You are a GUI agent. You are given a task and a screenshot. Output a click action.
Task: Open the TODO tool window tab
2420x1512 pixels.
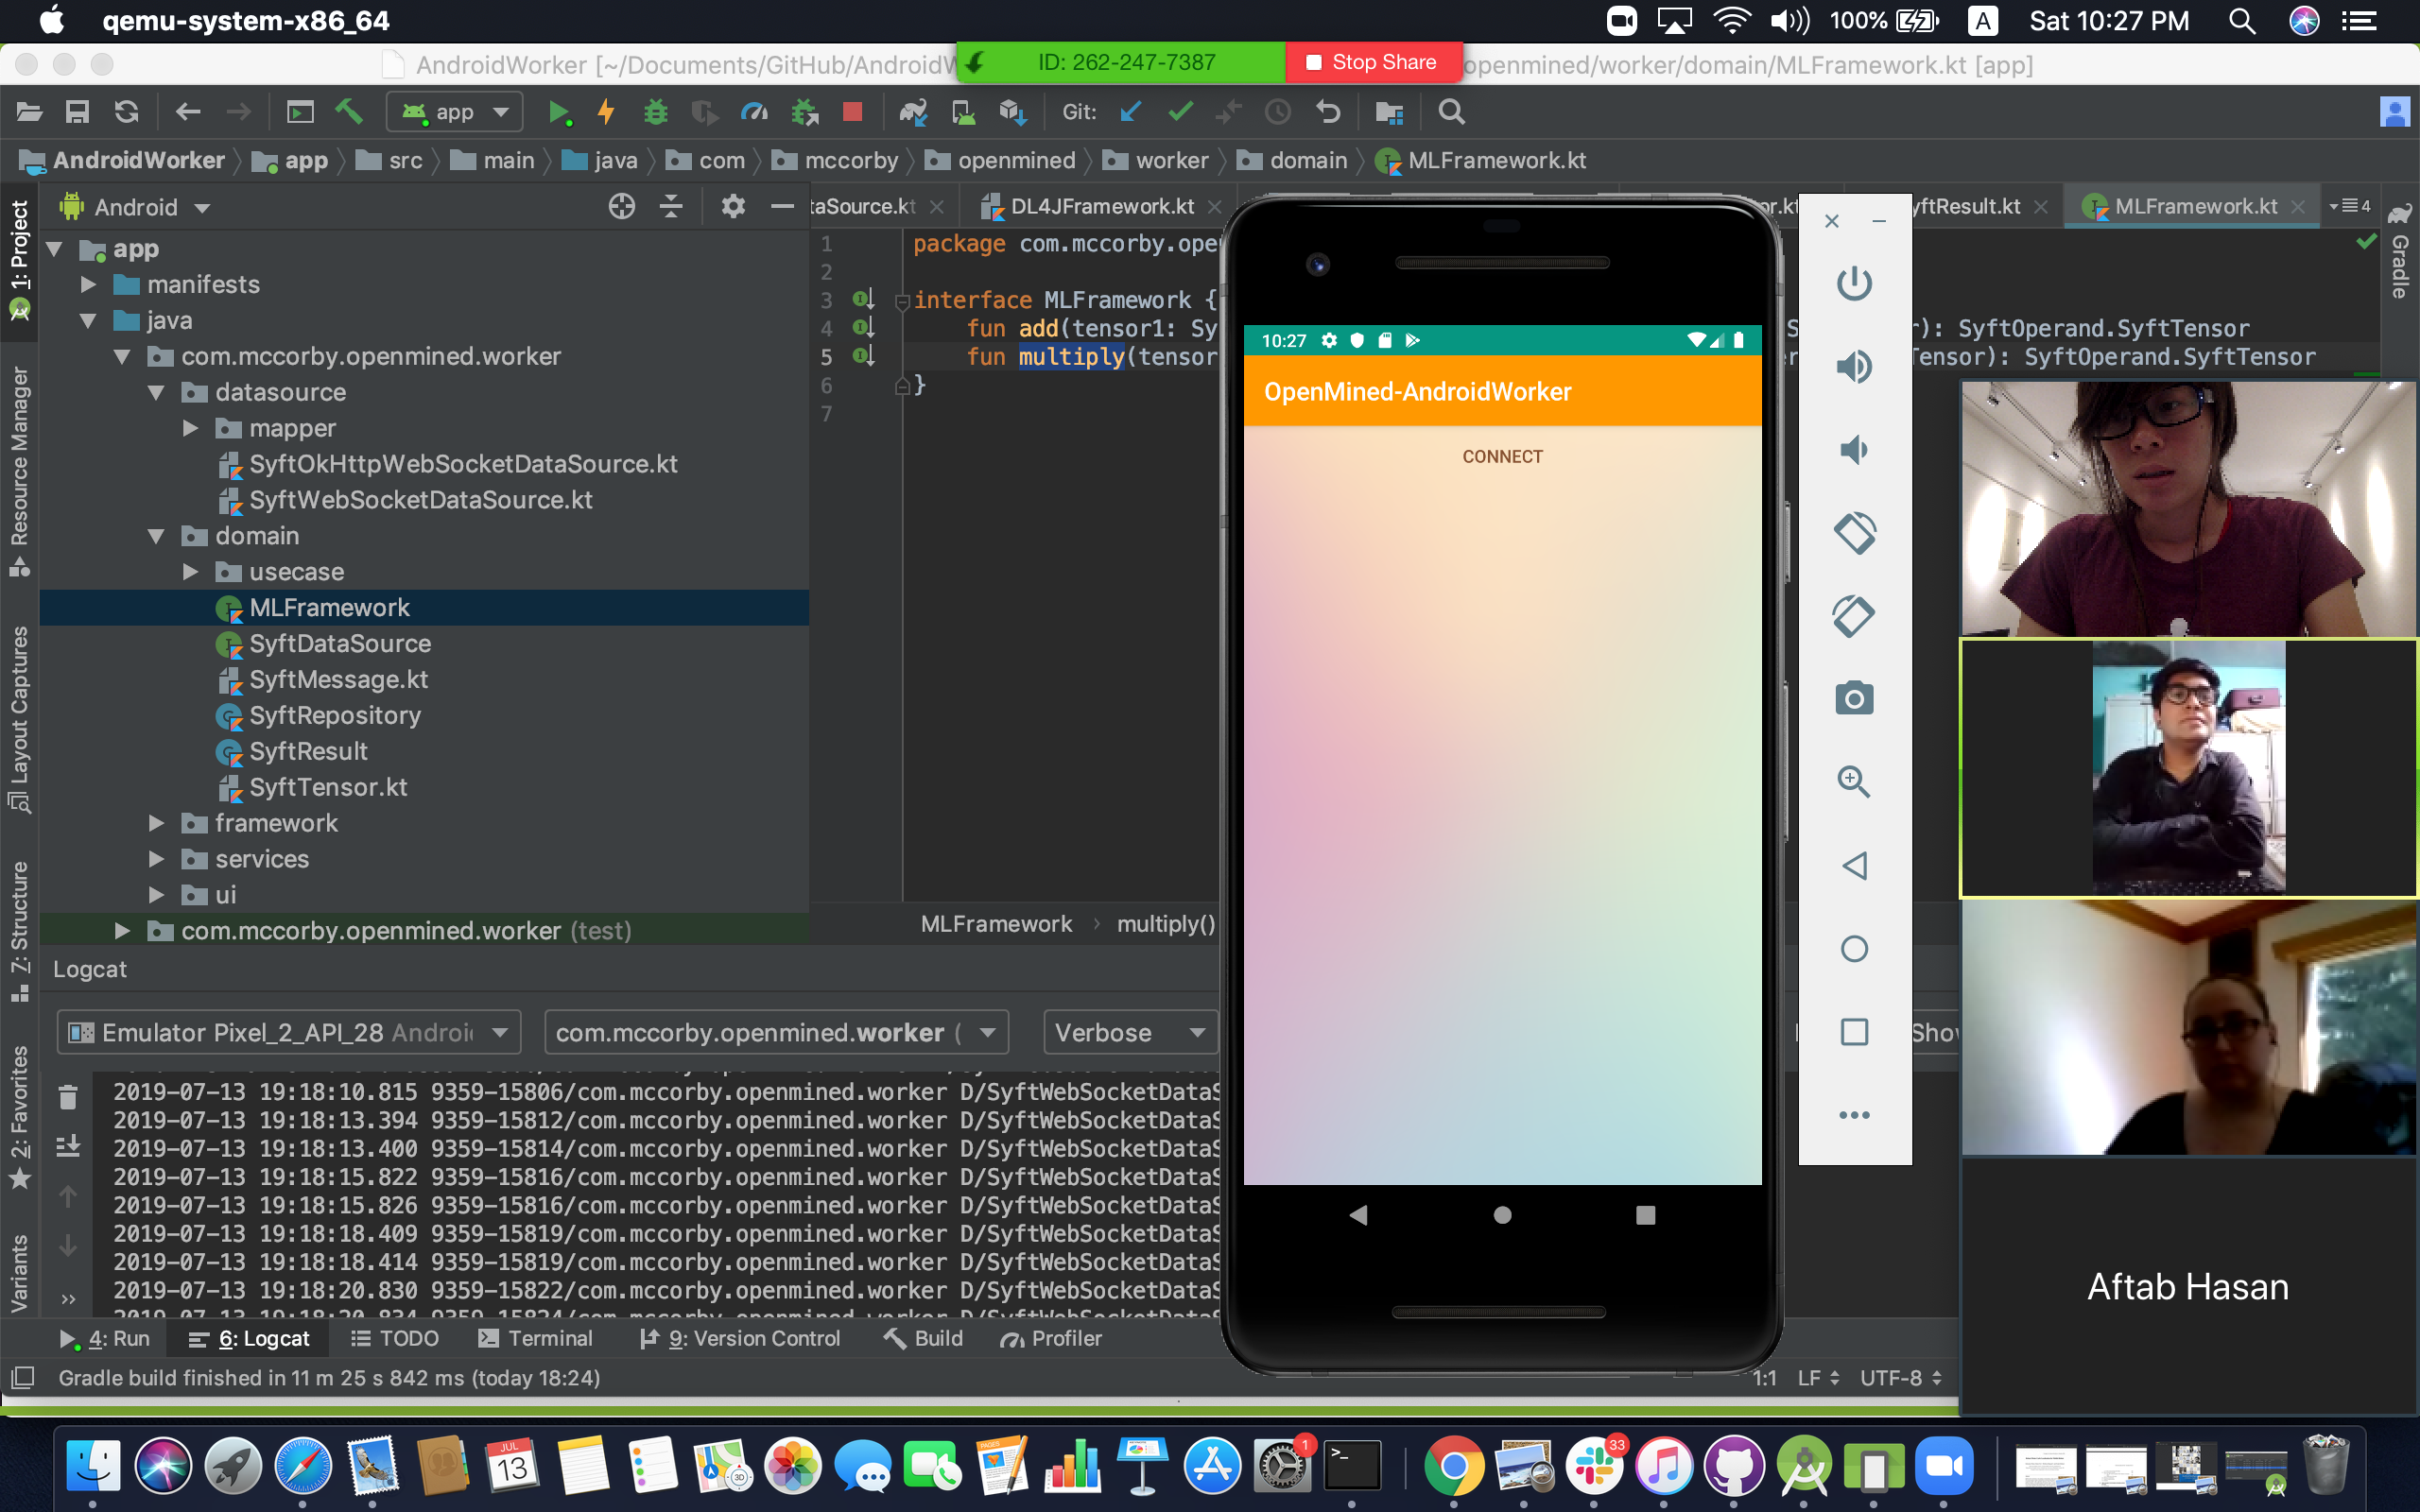[x=395, y=1338]
